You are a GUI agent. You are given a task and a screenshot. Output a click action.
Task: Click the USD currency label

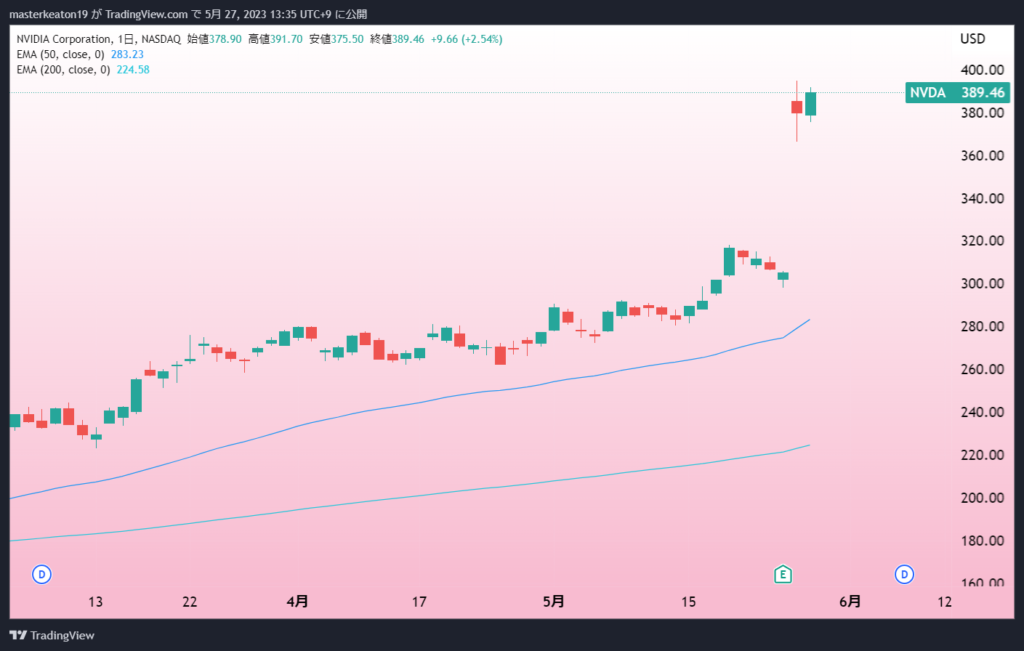tap(972, 39)
